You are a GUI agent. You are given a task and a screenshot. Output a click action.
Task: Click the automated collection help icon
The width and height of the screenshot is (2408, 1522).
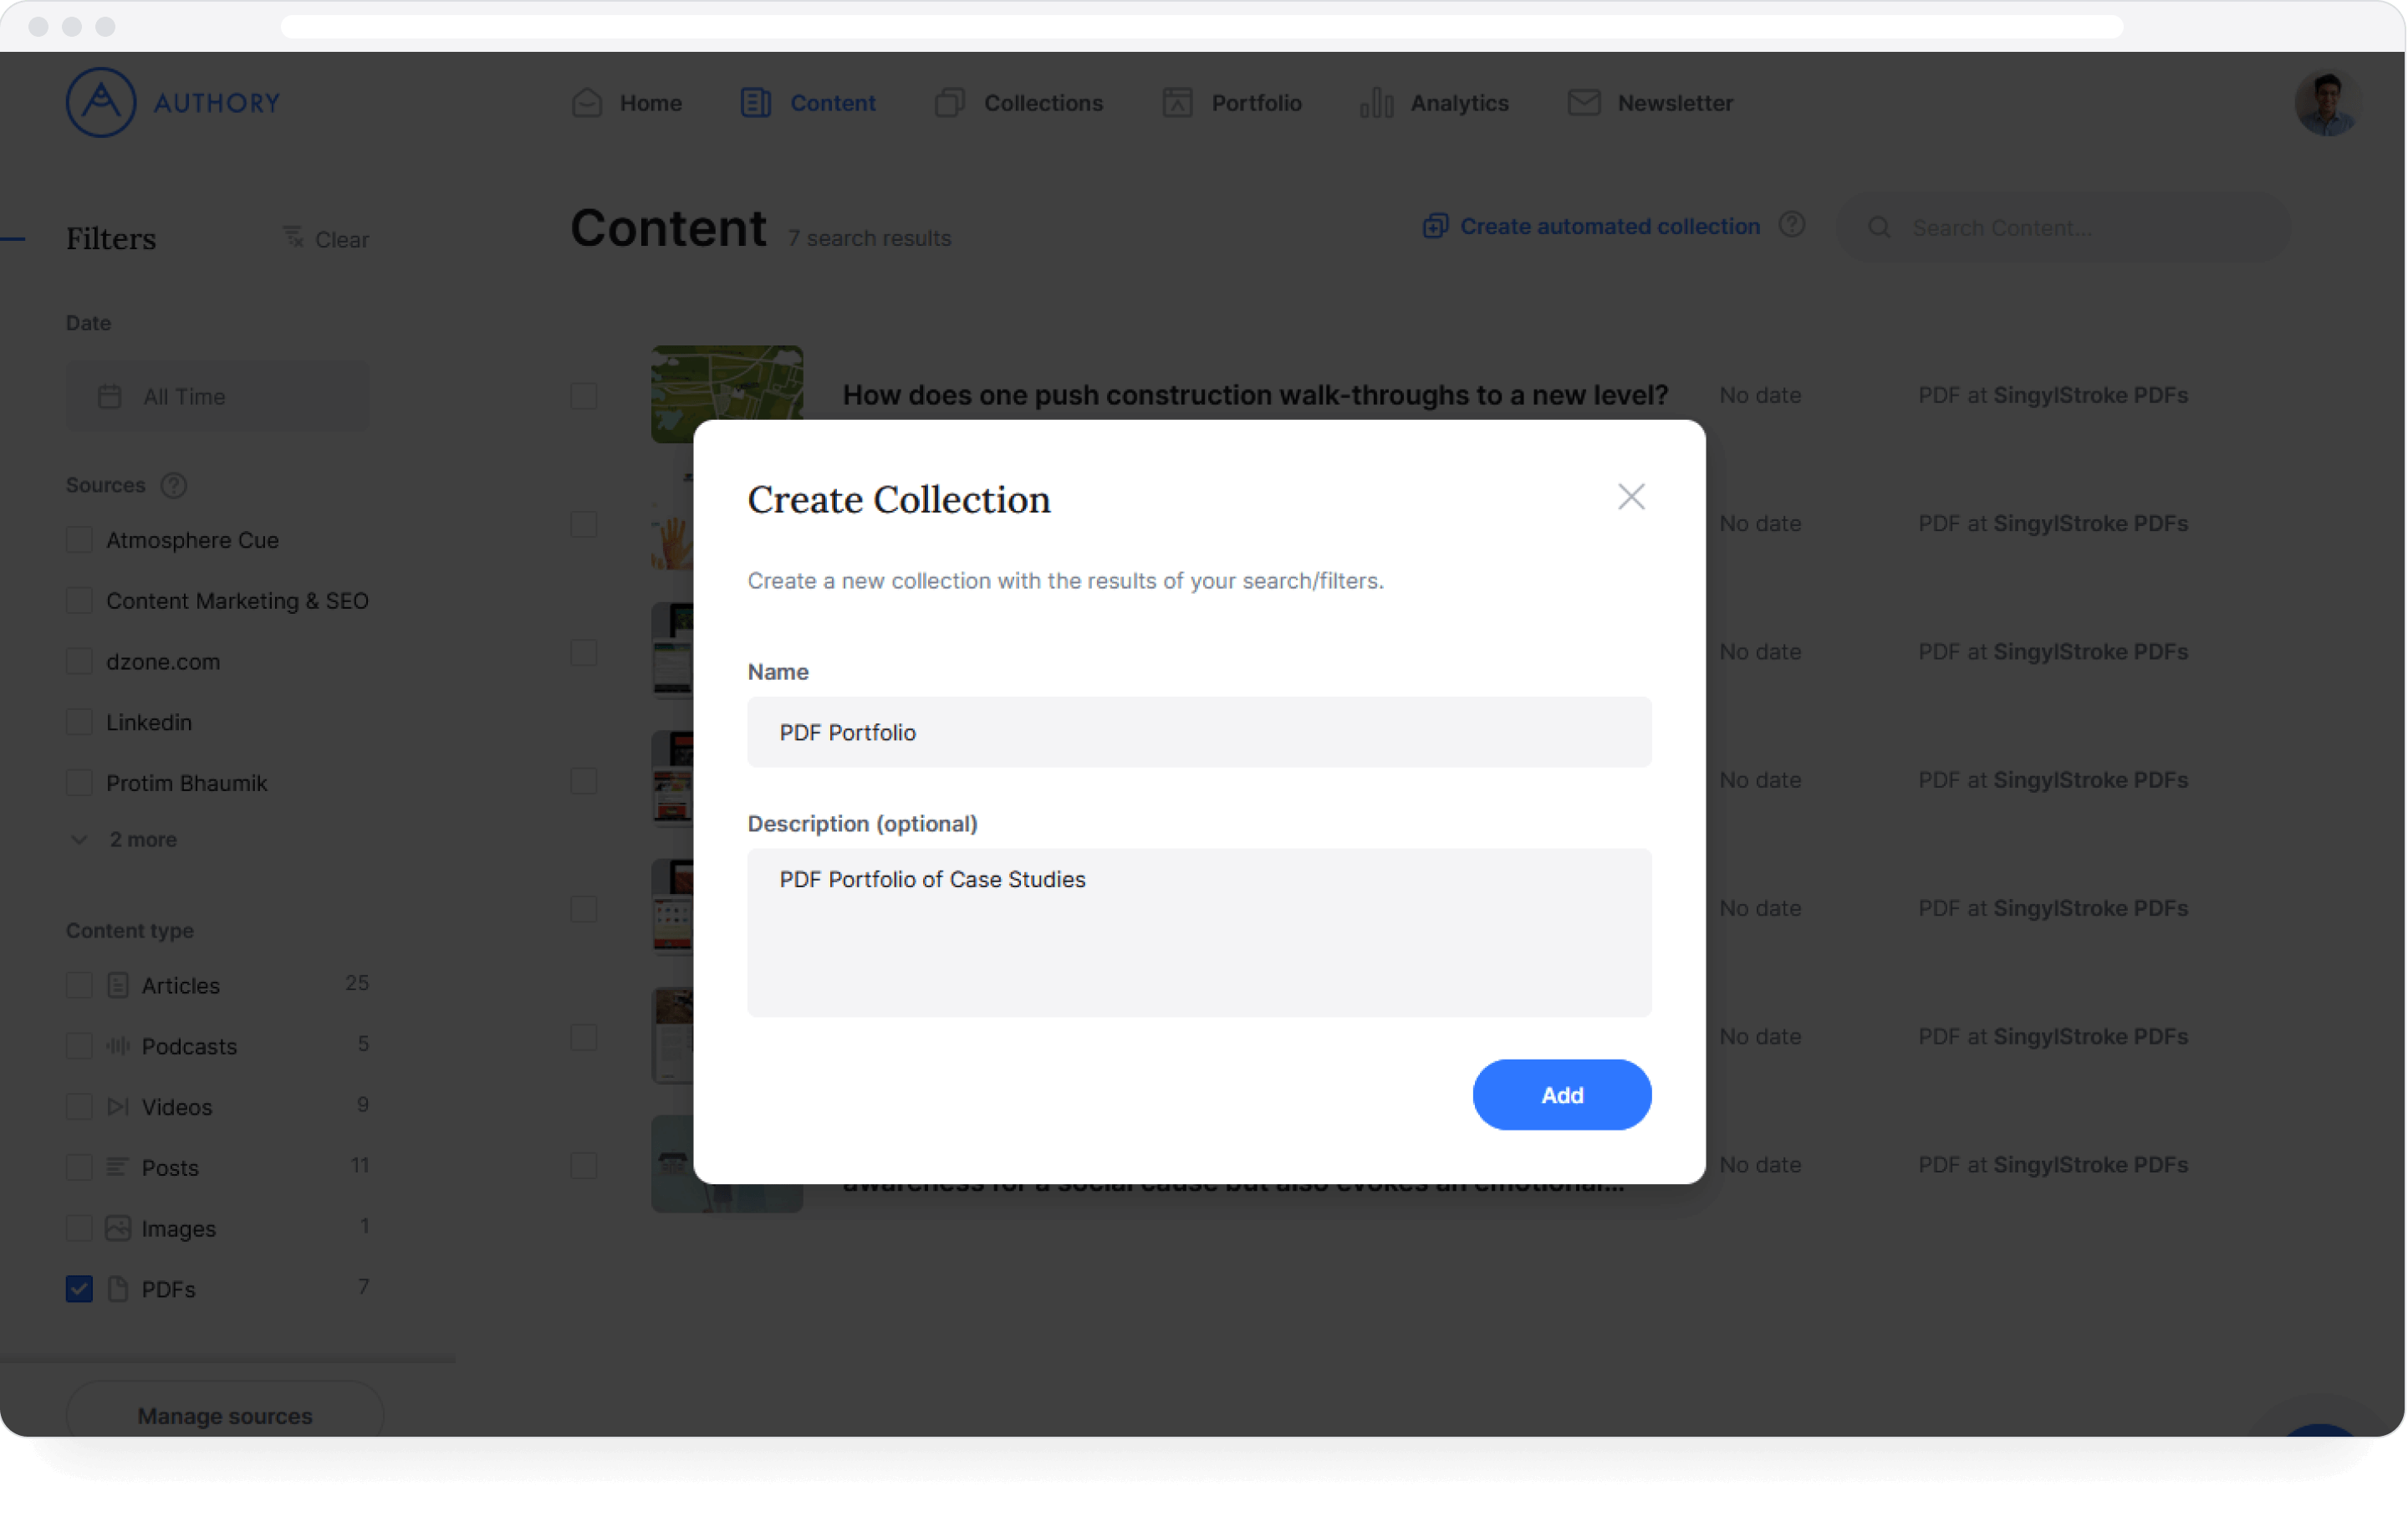pos(1791,225)
